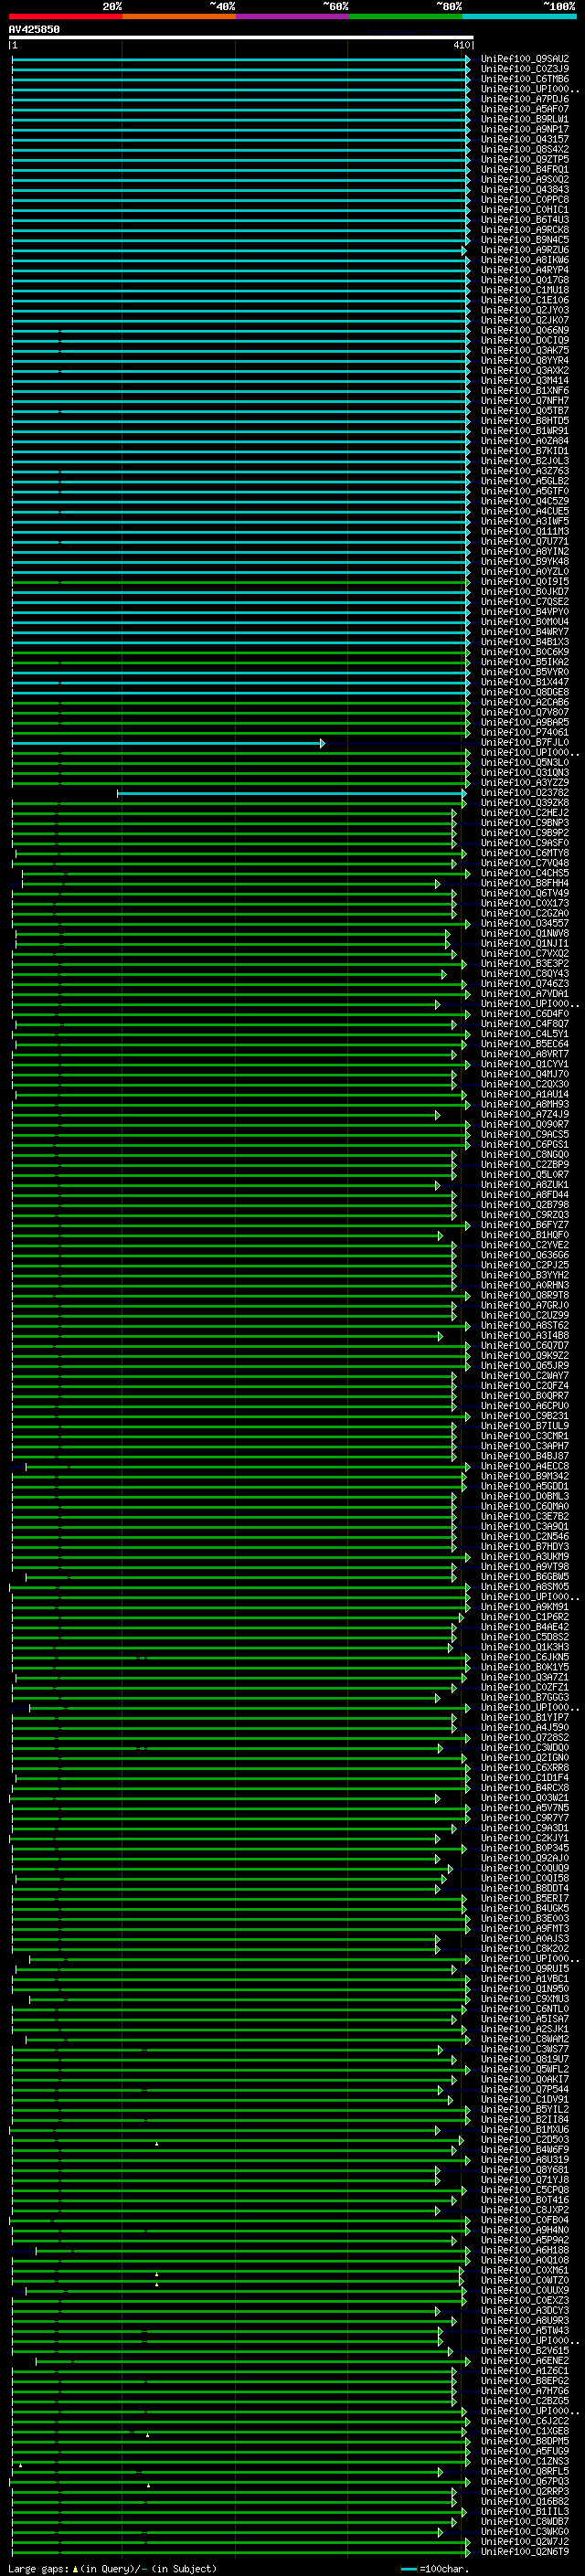Select the UniRef100_B8FHH4 label

pos(525,884)
